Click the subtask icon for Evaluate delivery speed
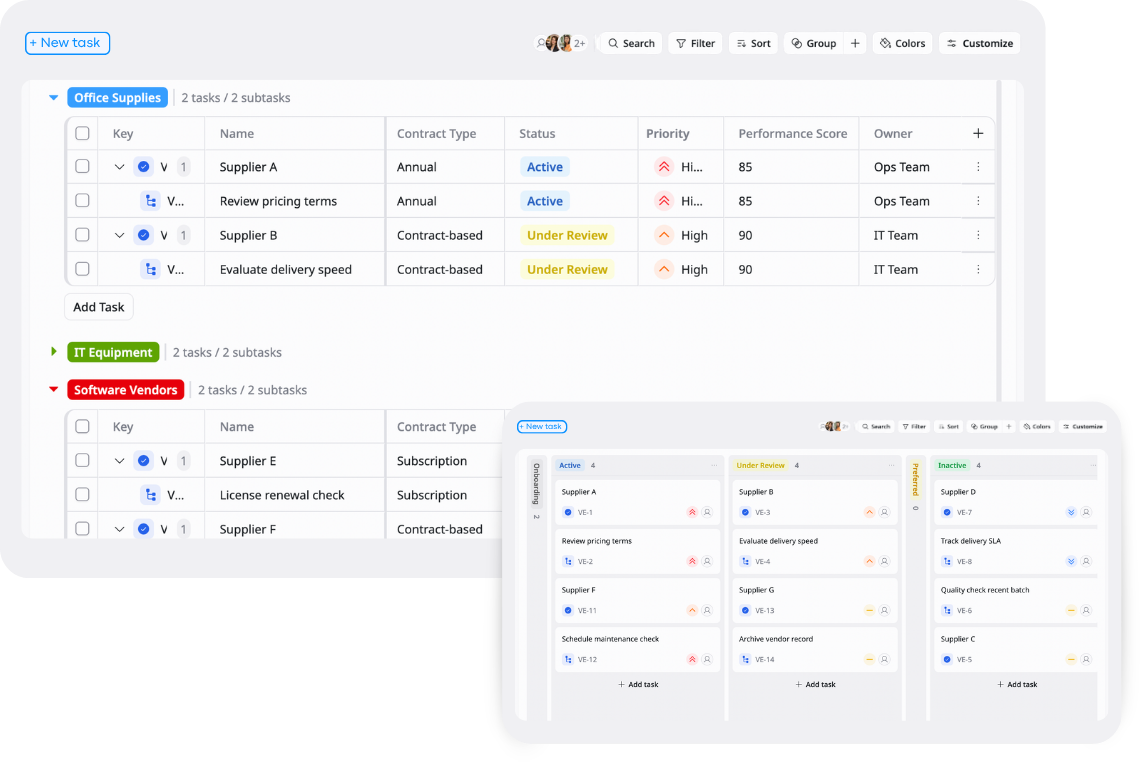1142x762 pixels. (x=150, y=270)
